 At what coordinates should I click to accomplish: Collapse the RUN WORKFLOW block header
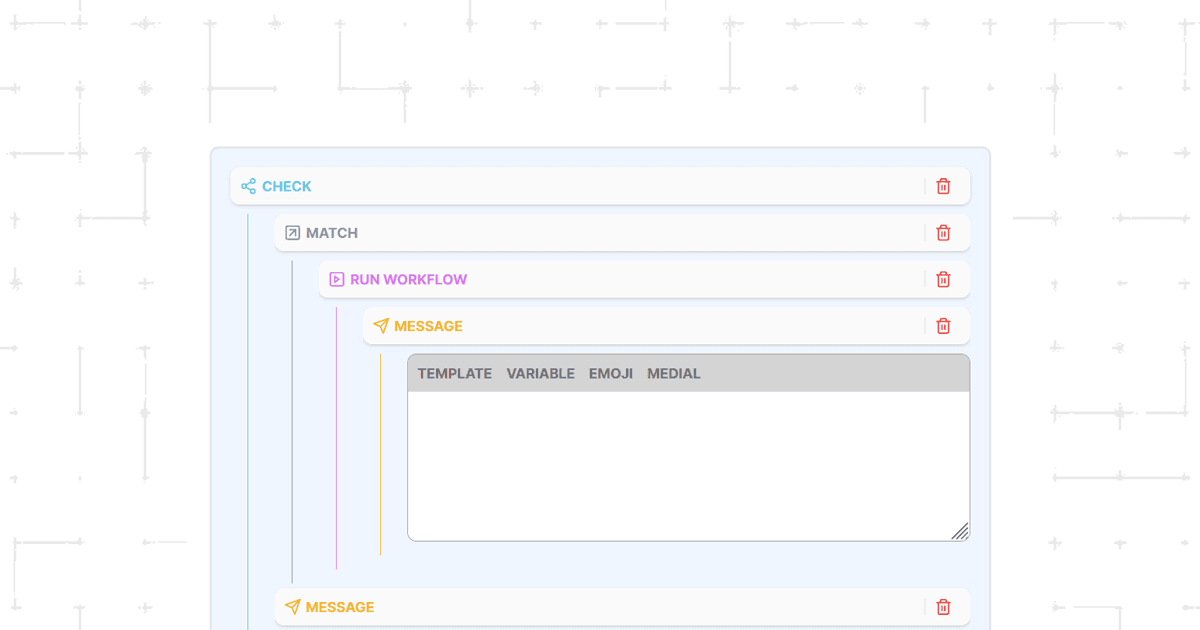click(650, 280)
